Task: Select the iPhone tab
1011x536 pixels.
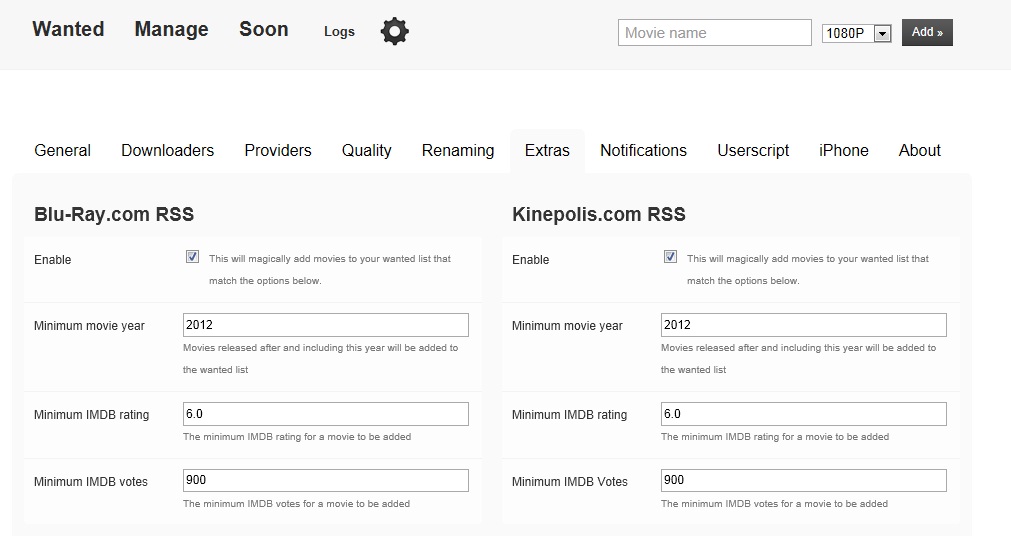Action: click(x=843, y=150)
